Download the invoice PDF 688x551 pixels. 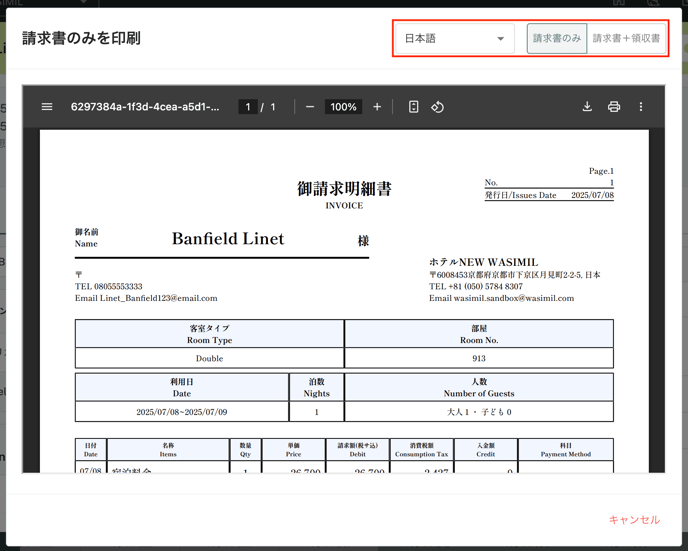(x=587, y=107)
